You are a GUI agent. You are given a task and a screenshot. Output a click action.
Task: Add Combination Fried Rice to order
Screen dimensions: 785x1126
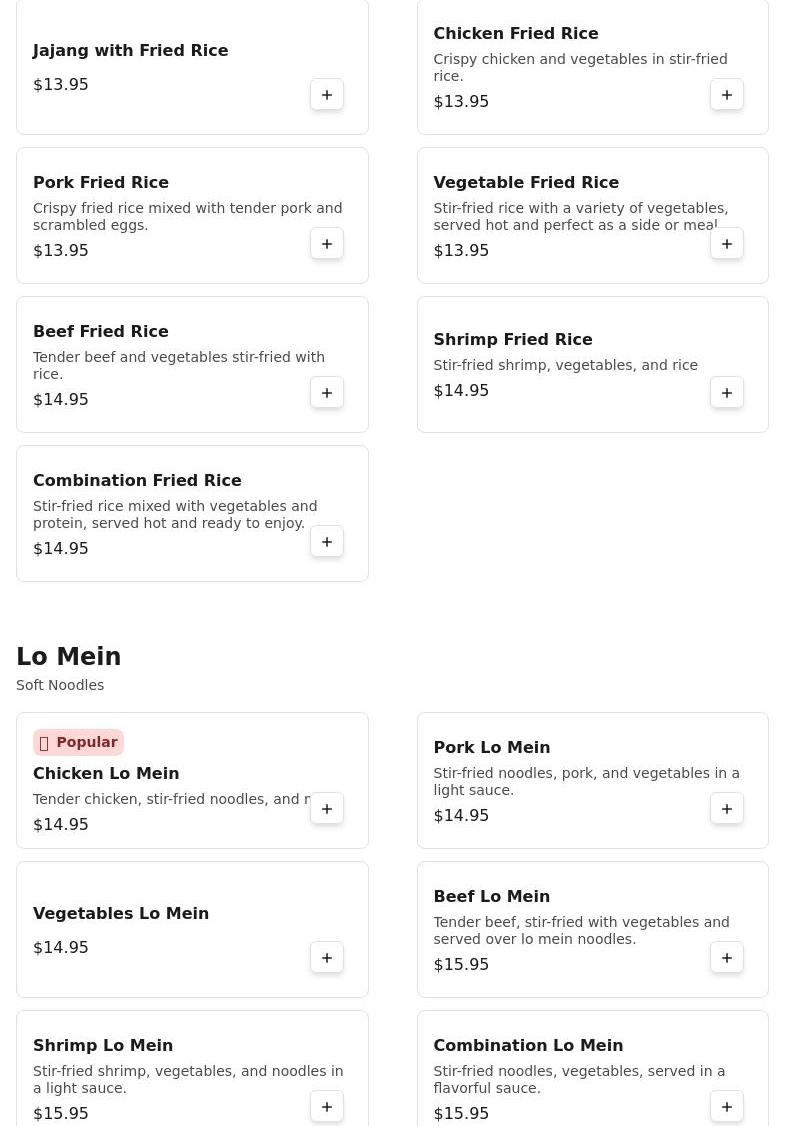click(327, 542)
